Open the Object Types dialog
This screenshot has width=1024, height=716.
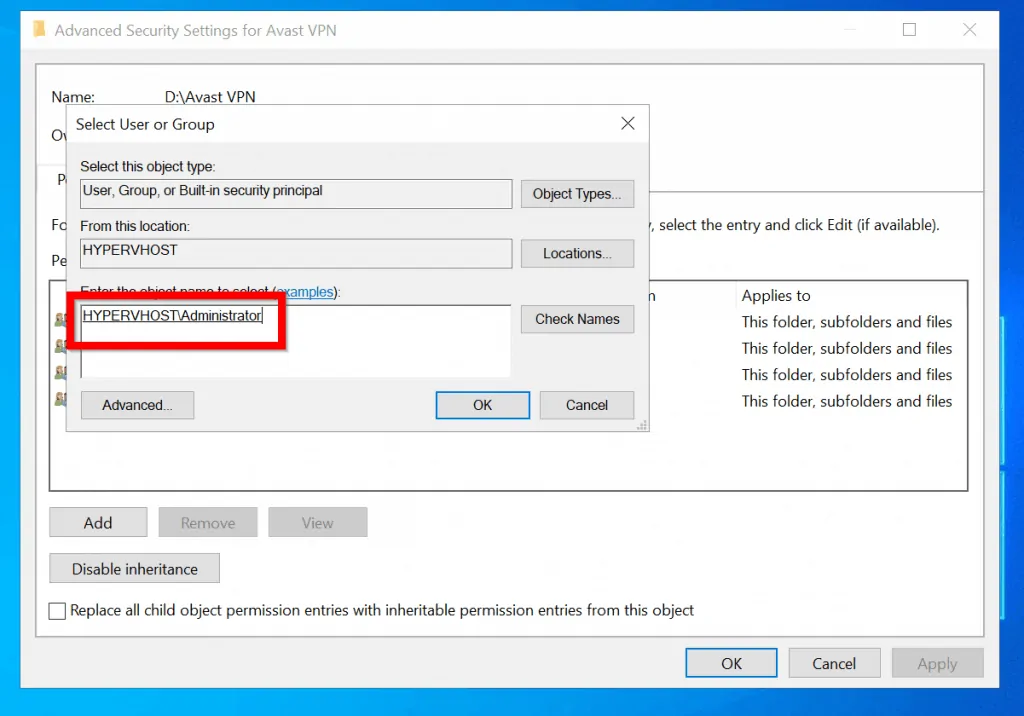(577, 194)
